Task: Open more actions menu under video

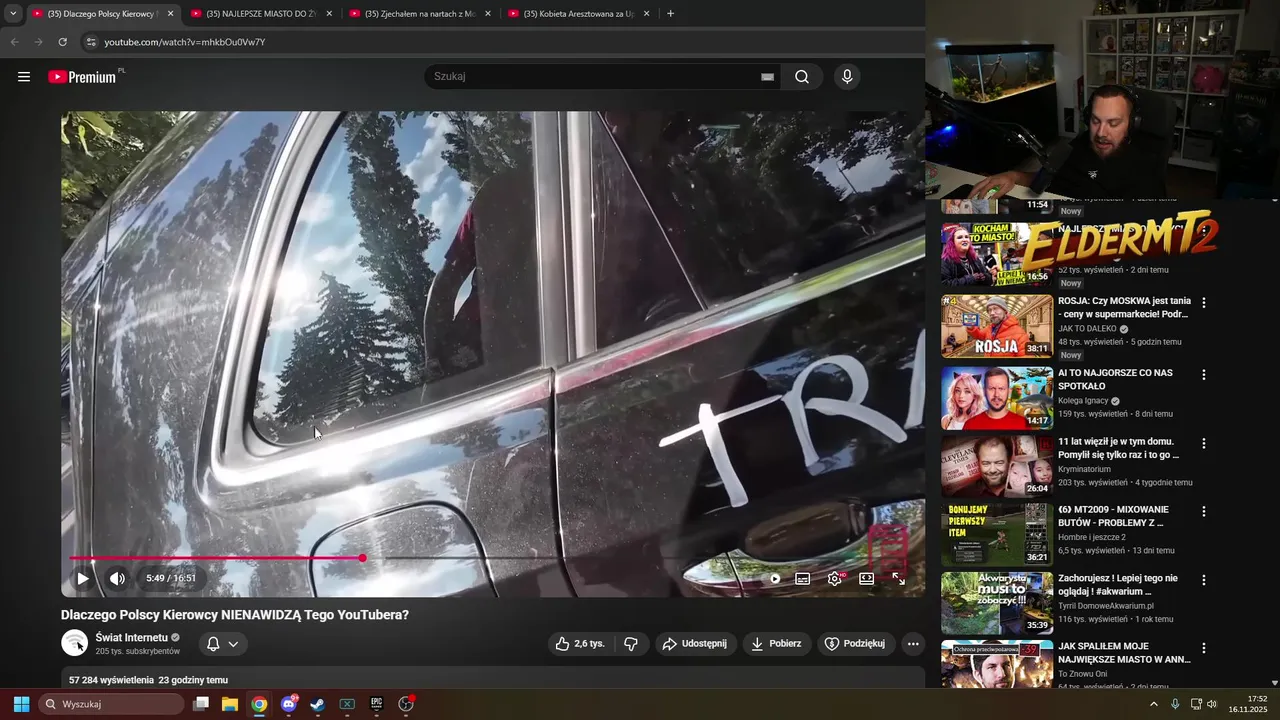Action: [x=913, y=644]
